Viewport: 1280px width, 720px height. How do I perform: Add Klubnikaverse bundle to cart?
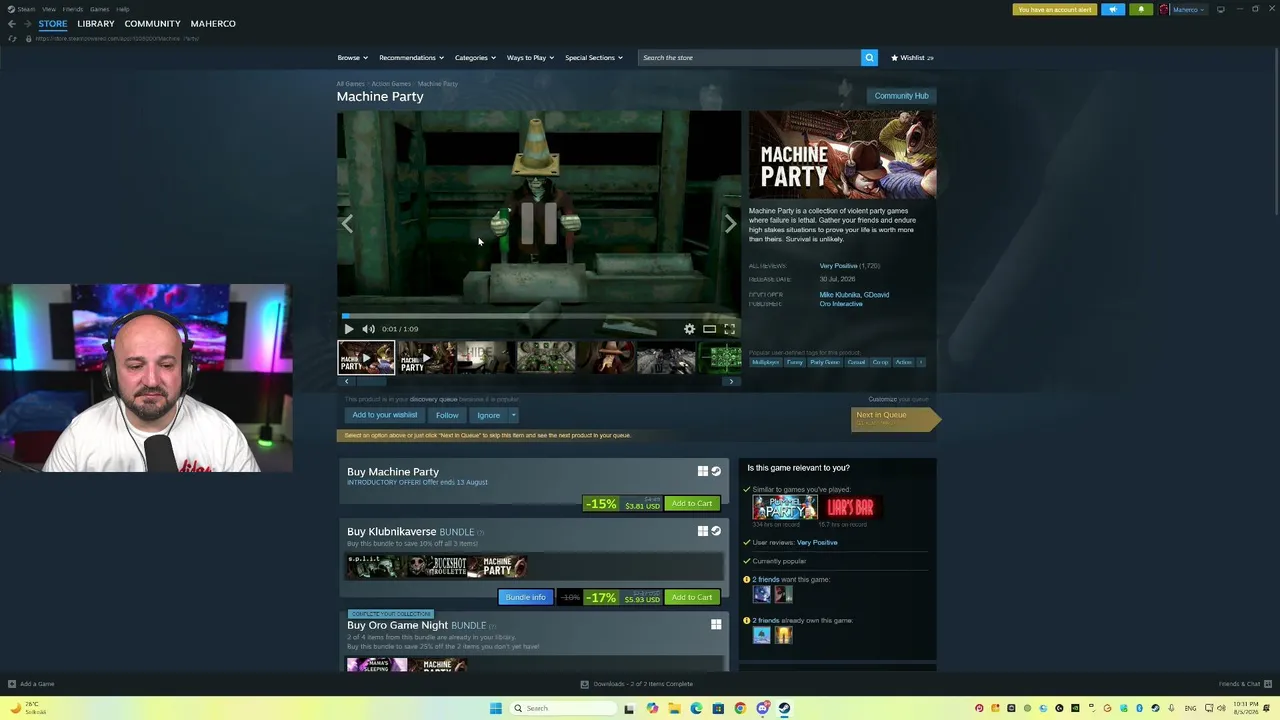[x=692, y=598]
